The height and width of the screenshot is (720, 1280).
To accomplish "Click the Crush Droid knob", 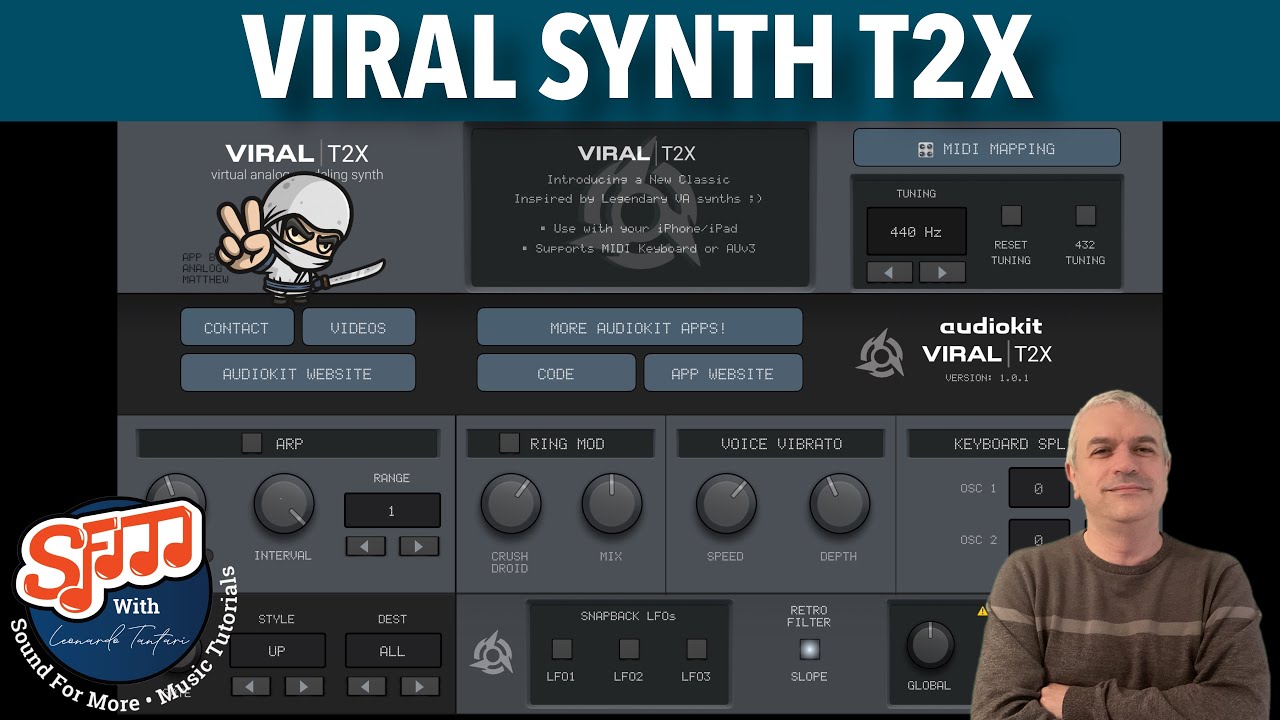I will pyautogui.click(x=511, y=504).
